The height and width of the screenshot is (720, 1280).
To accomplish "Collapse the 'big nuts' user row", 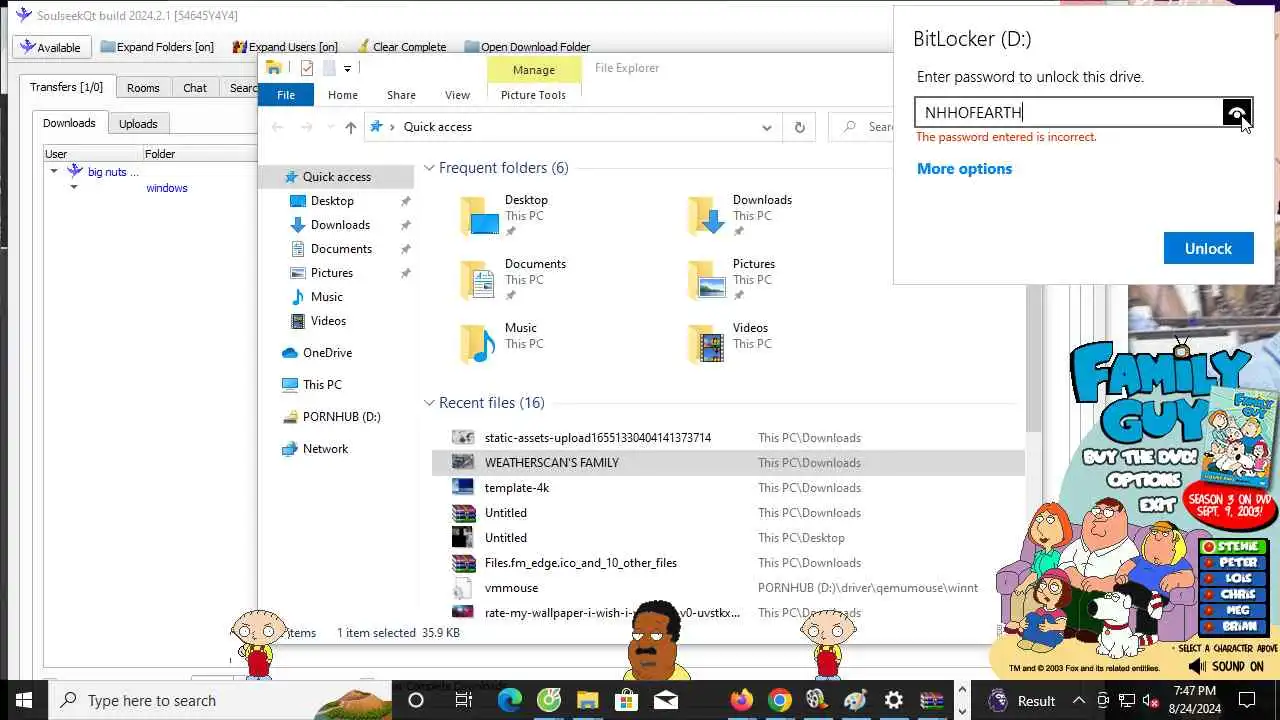I will (54, 172).
